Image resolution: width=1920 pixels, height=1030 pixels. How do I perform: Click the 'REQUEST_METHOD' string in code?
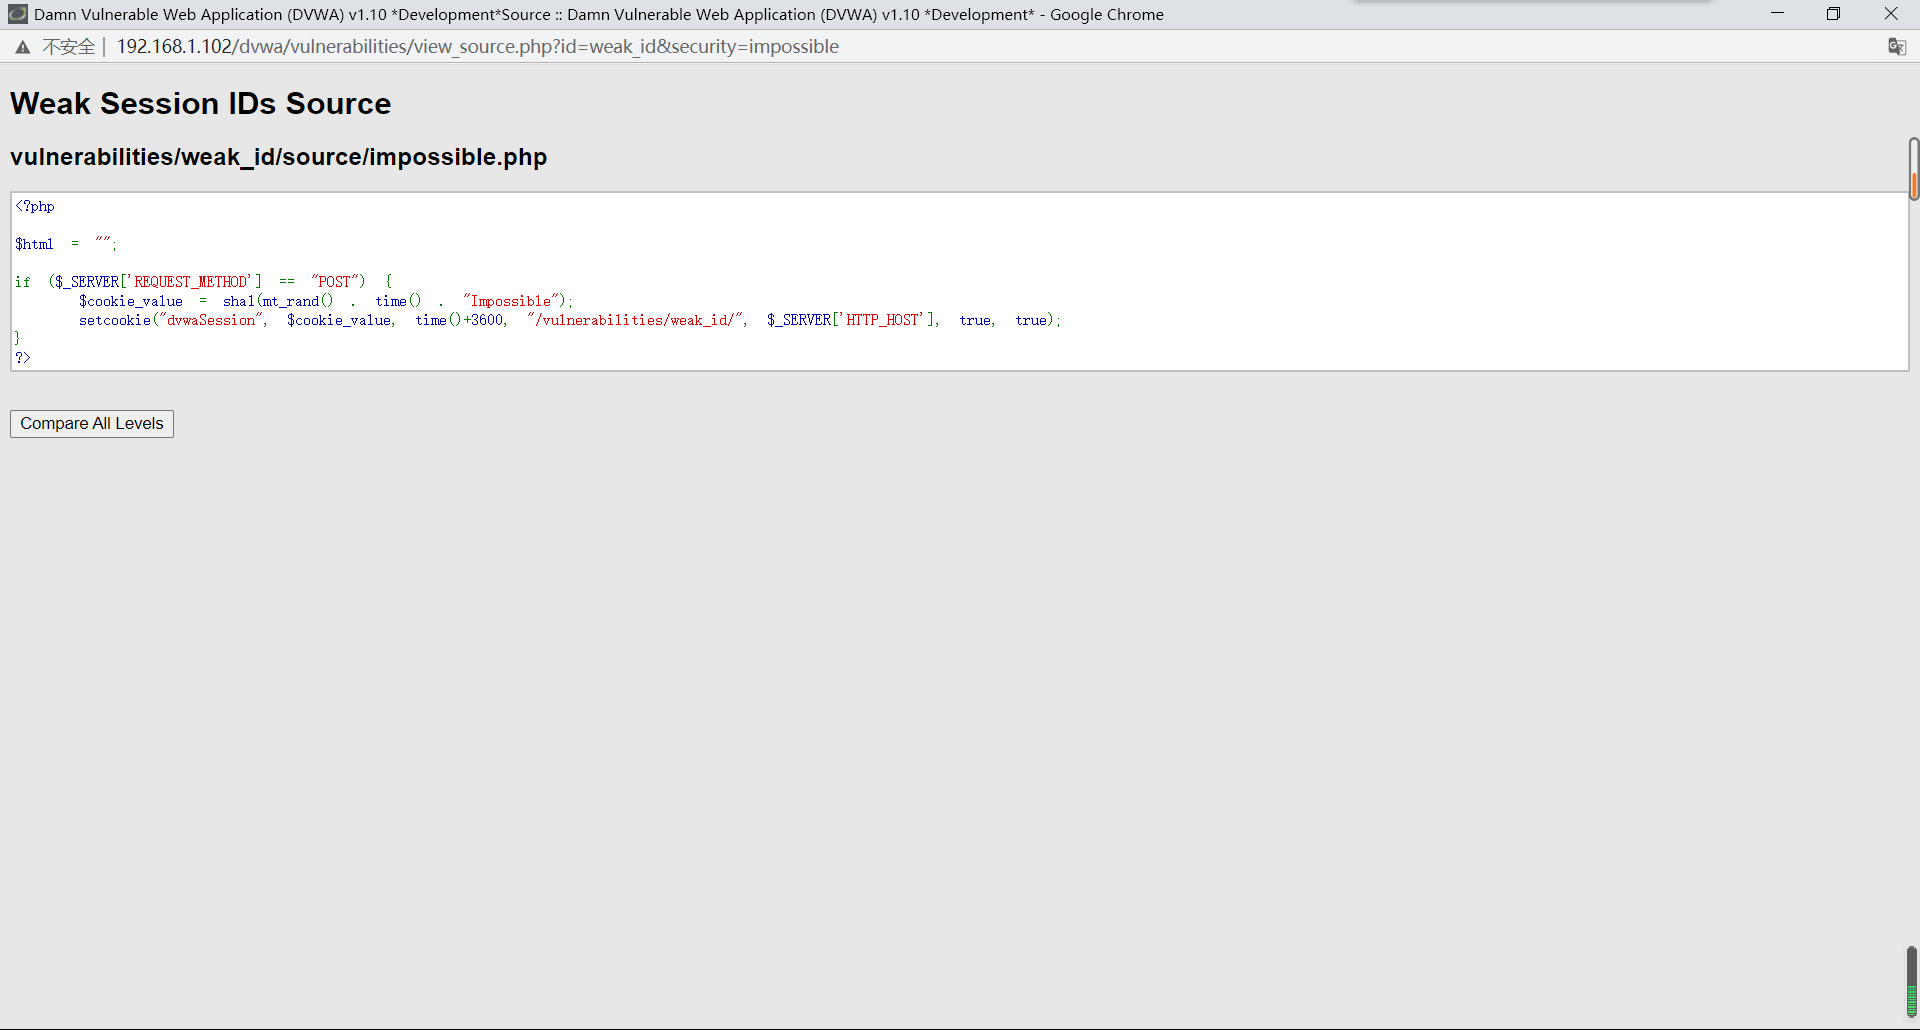pos(190,282)
